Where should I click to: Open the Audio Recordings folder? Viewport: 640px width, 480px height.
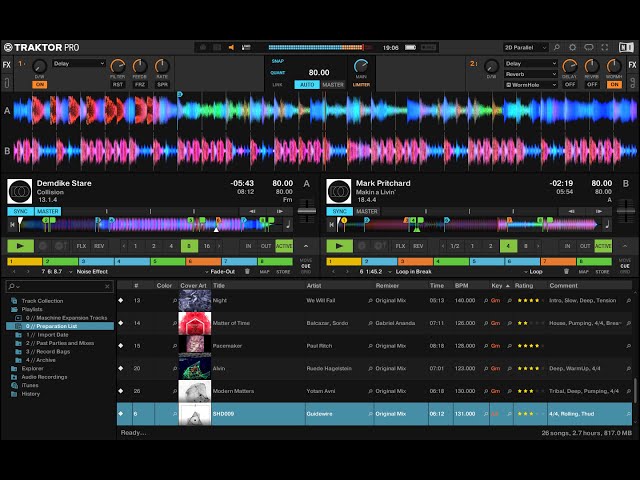point(44,377)
